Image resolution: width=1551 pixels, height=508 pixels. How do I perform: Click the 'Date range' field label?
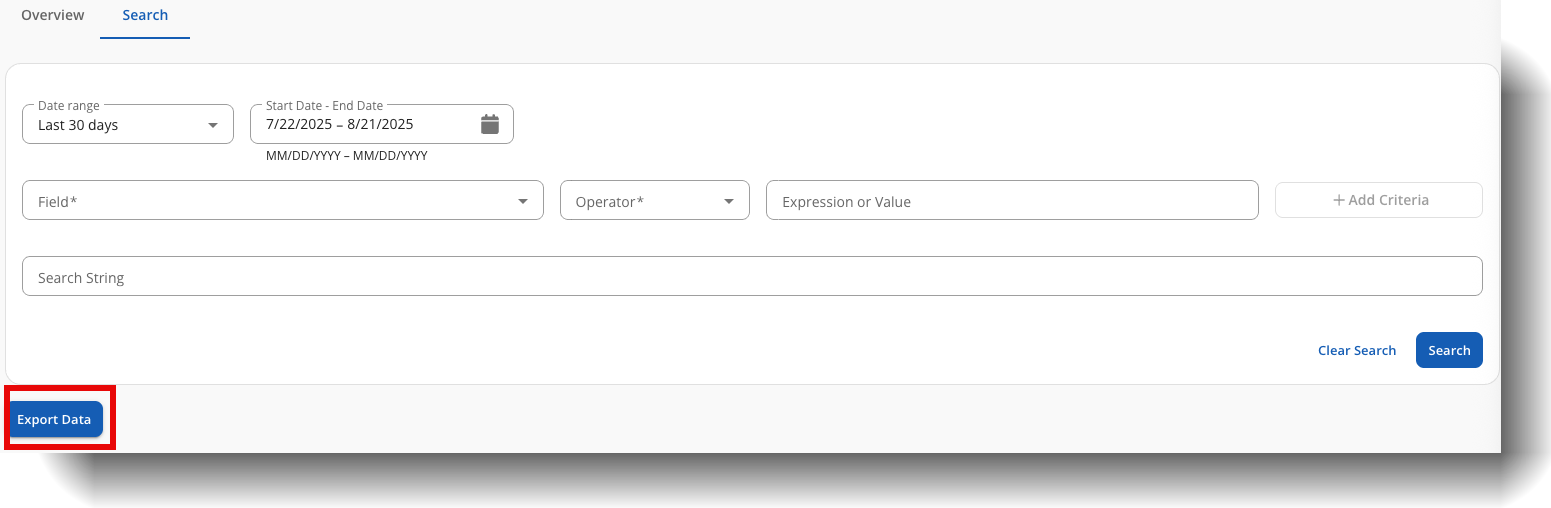click(69, 106)
